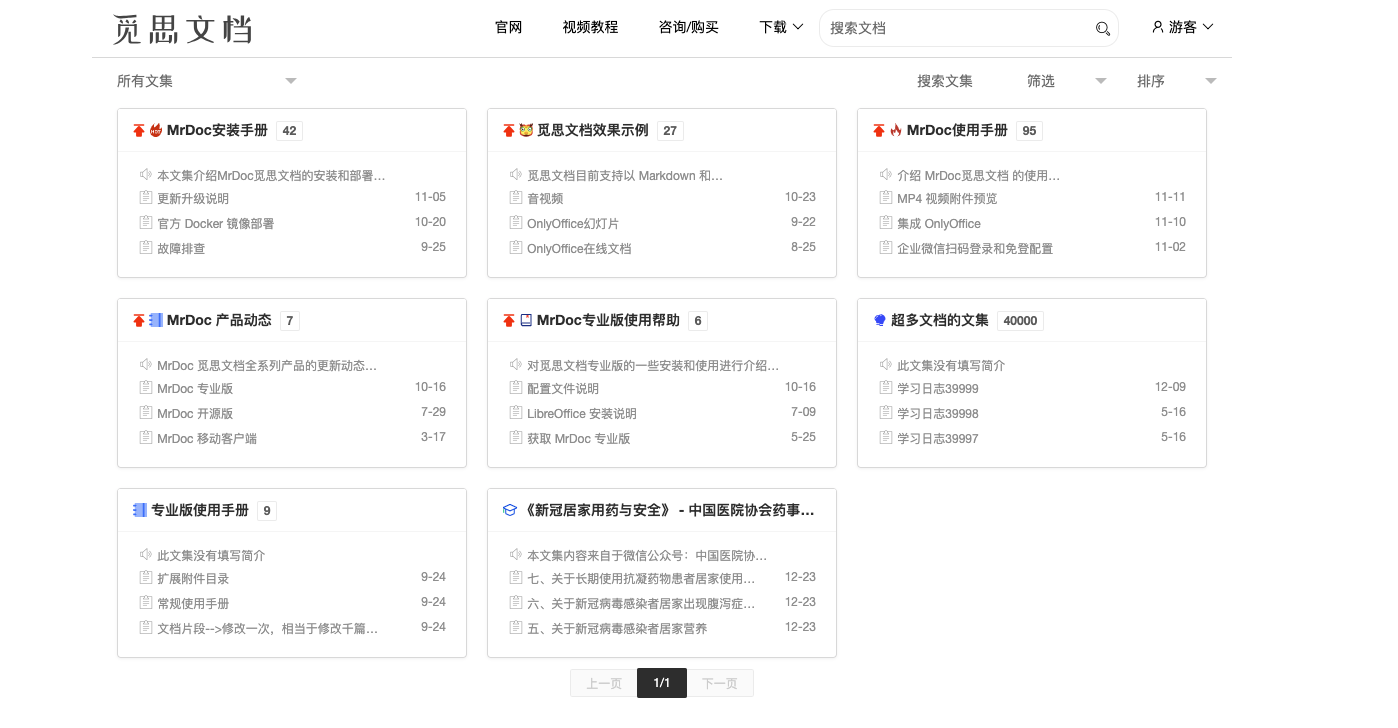Open the MrDoc使用手册 collection
This screenshot has width=1398, height=728.
tap(957, 130)
